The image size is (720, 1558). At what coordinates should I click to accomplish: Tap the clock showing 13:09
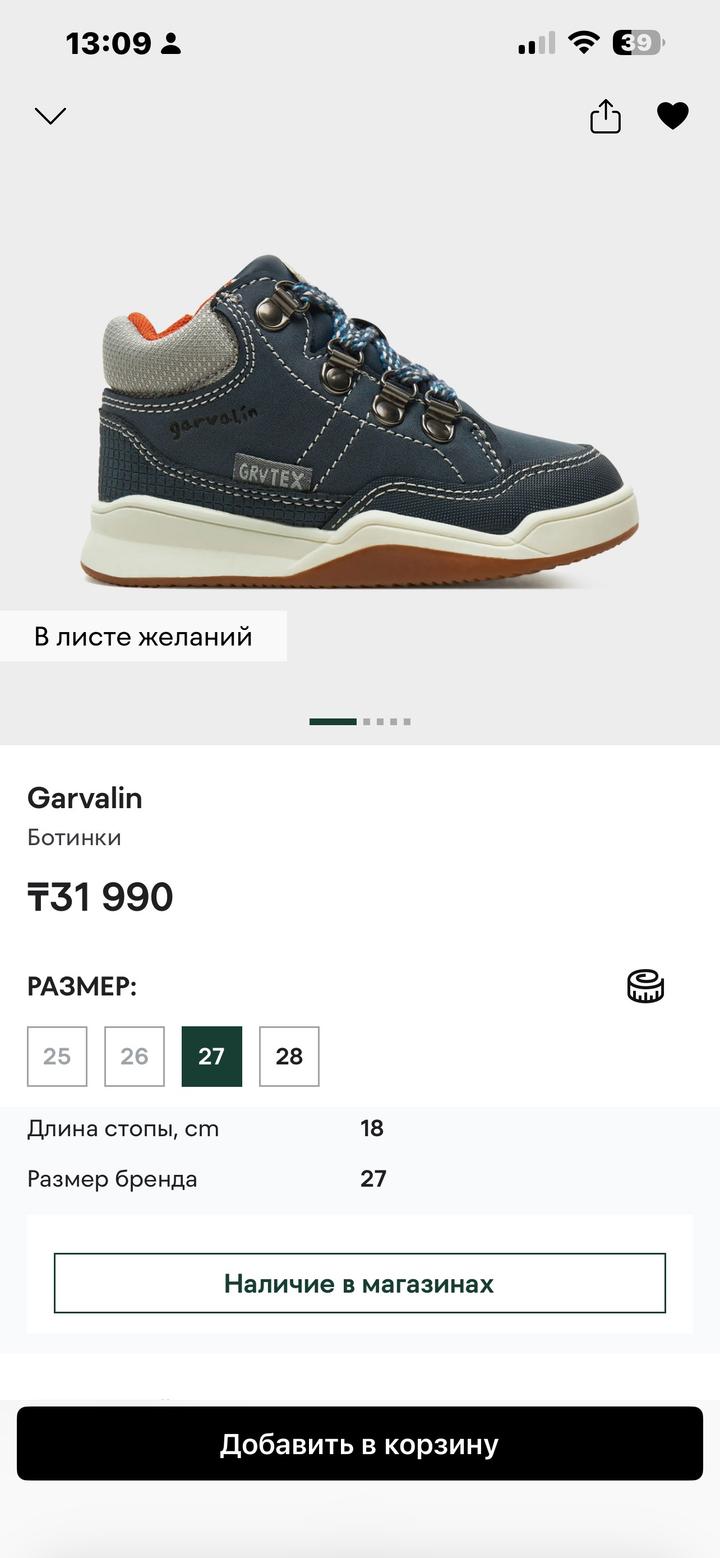(109, 43)
